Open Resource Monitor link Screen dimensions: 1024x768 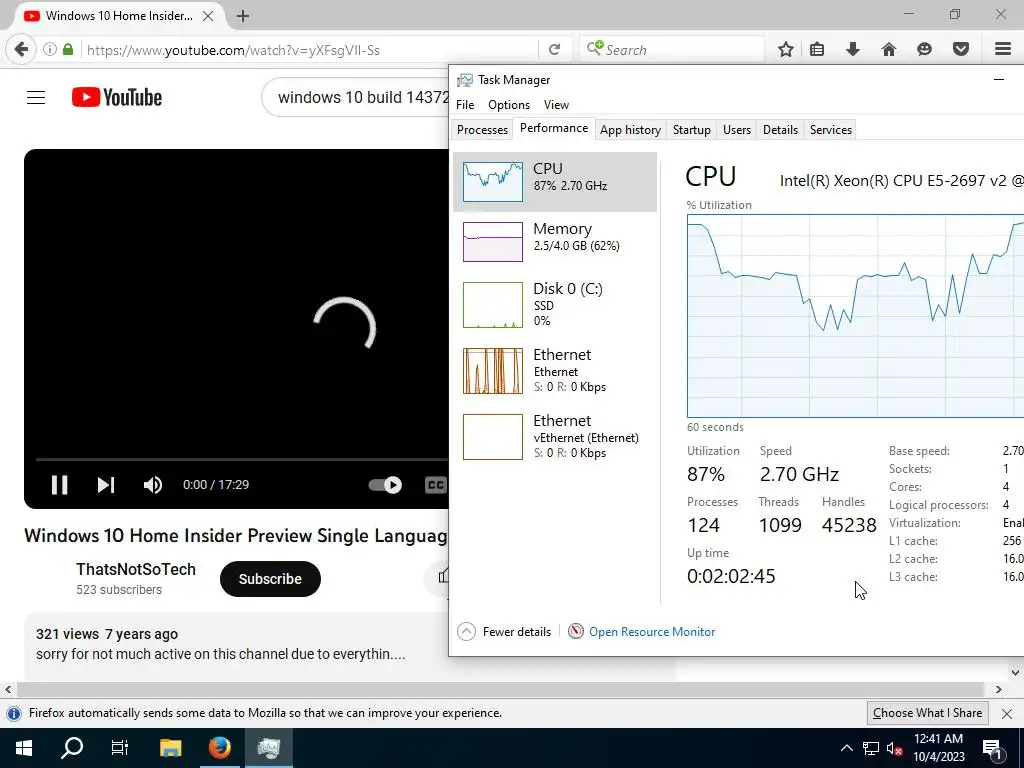point(652,632)
